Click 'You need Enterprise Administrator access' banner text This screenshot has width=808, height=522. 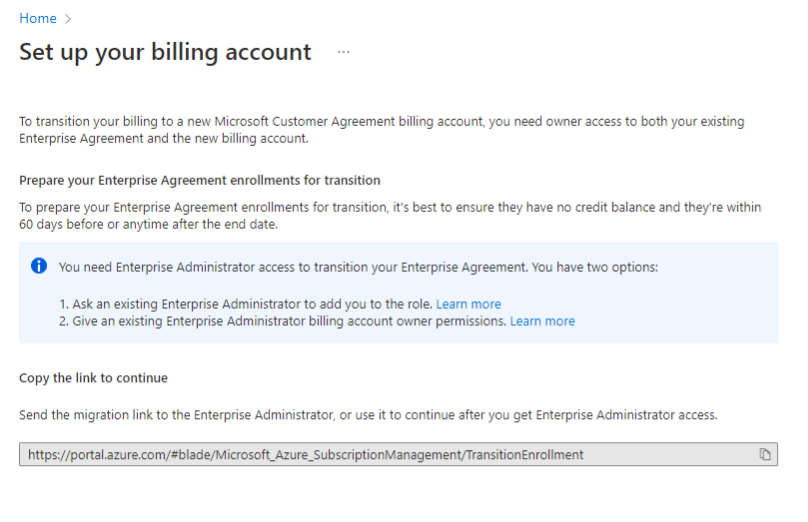point(358,267)
